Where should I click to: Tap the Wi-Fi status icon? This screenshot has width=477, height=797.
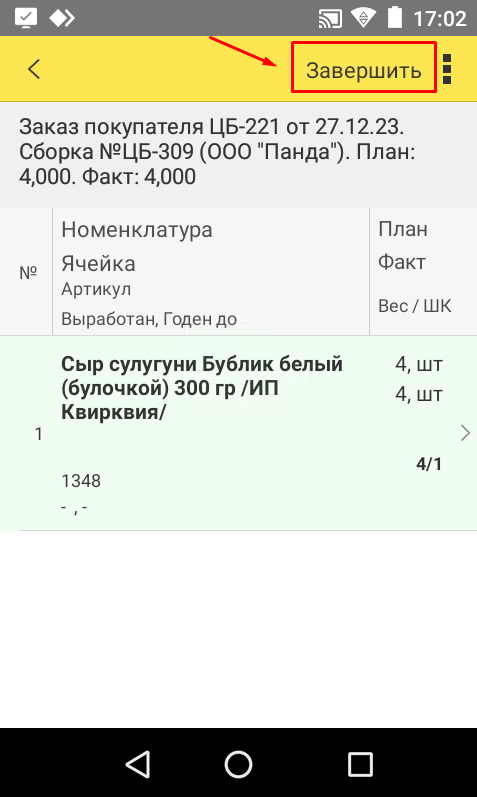(x=363, y=18)
